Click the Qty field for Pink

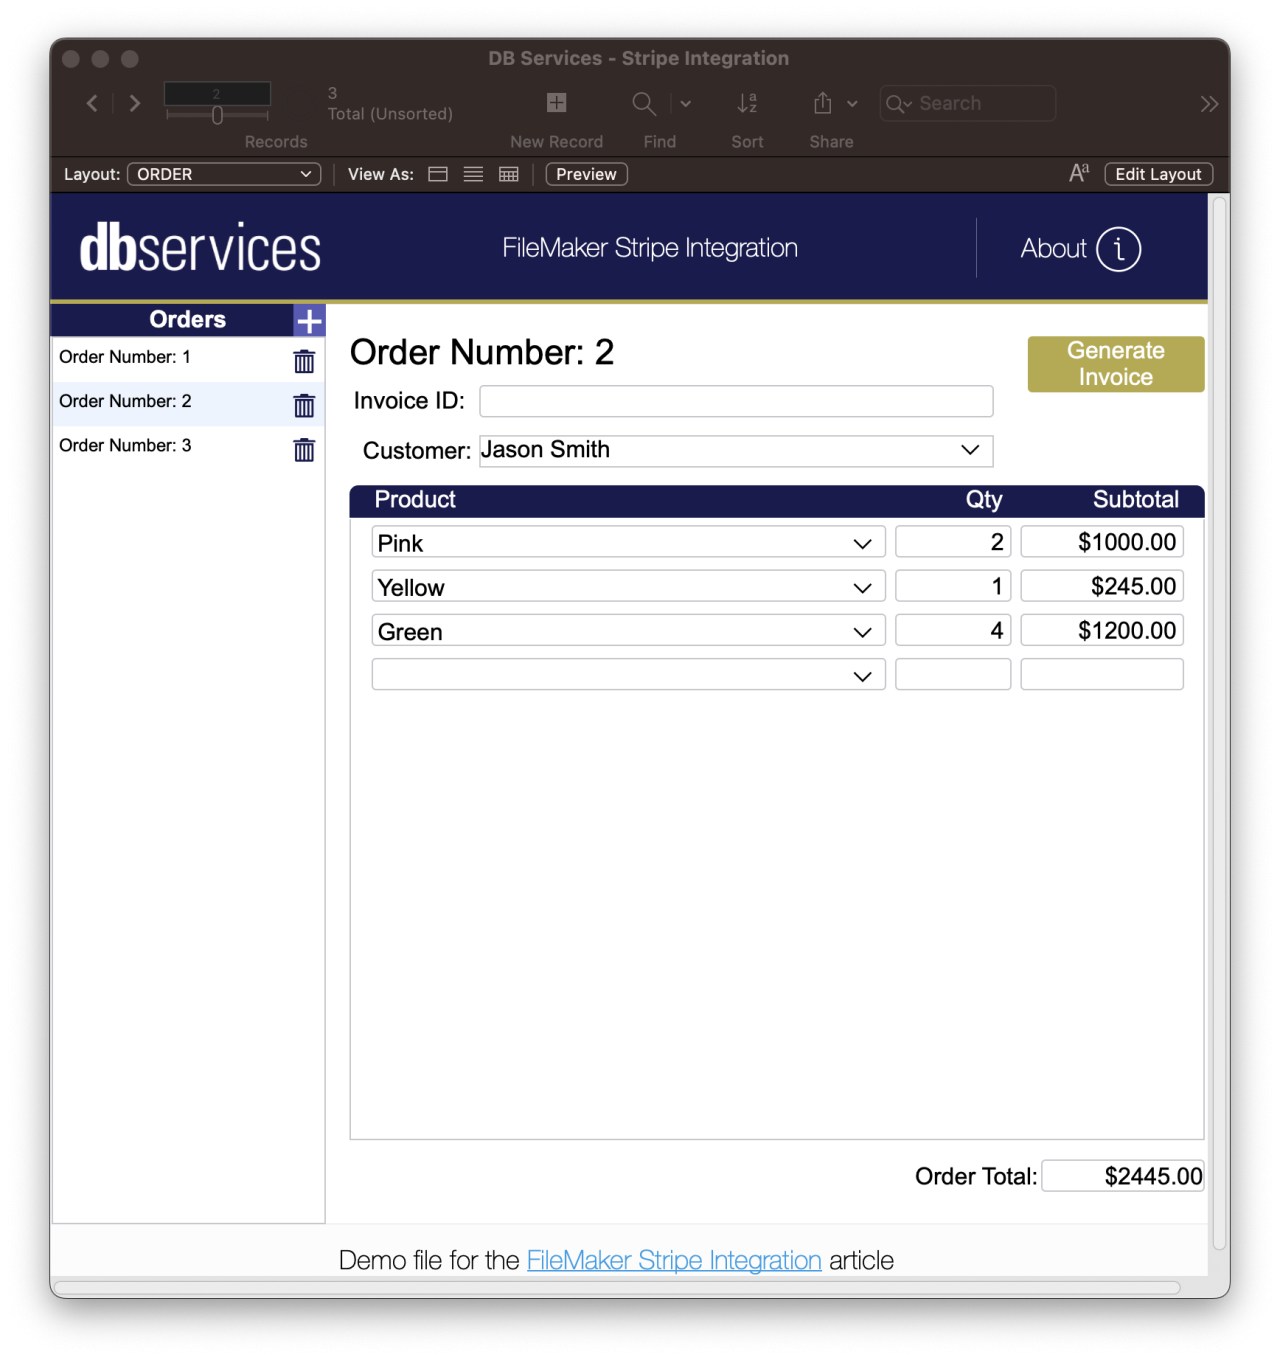(953, 542)
